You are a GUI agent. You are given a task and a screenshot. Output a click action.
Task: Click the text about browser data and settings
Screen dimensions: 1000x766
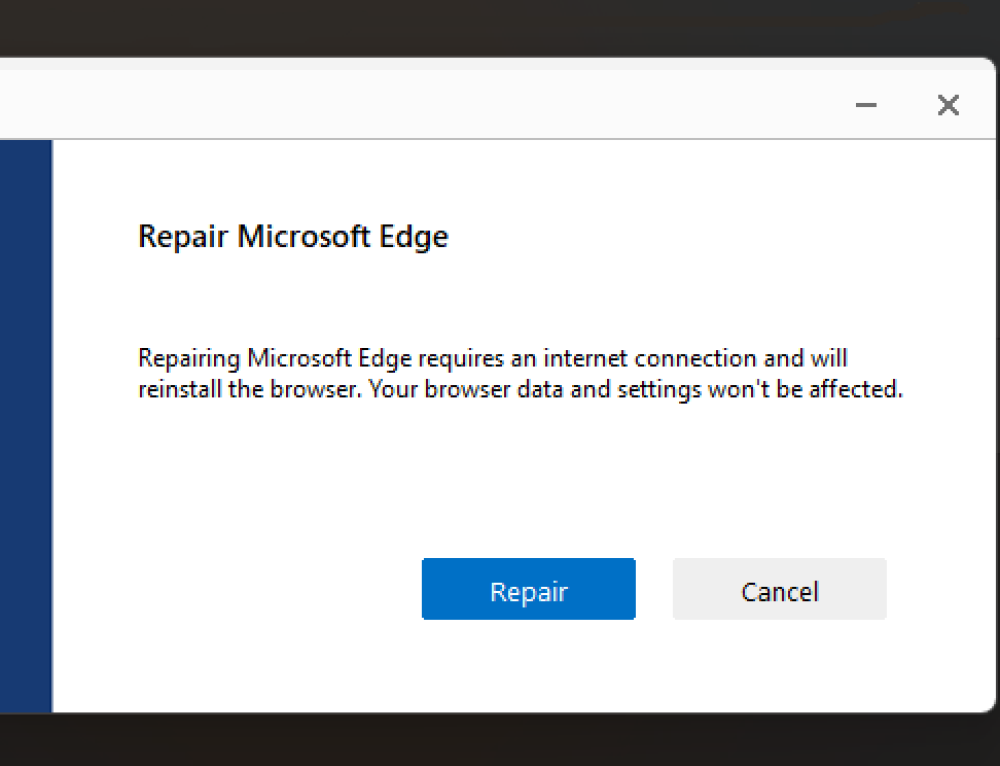tap(519, 389)
